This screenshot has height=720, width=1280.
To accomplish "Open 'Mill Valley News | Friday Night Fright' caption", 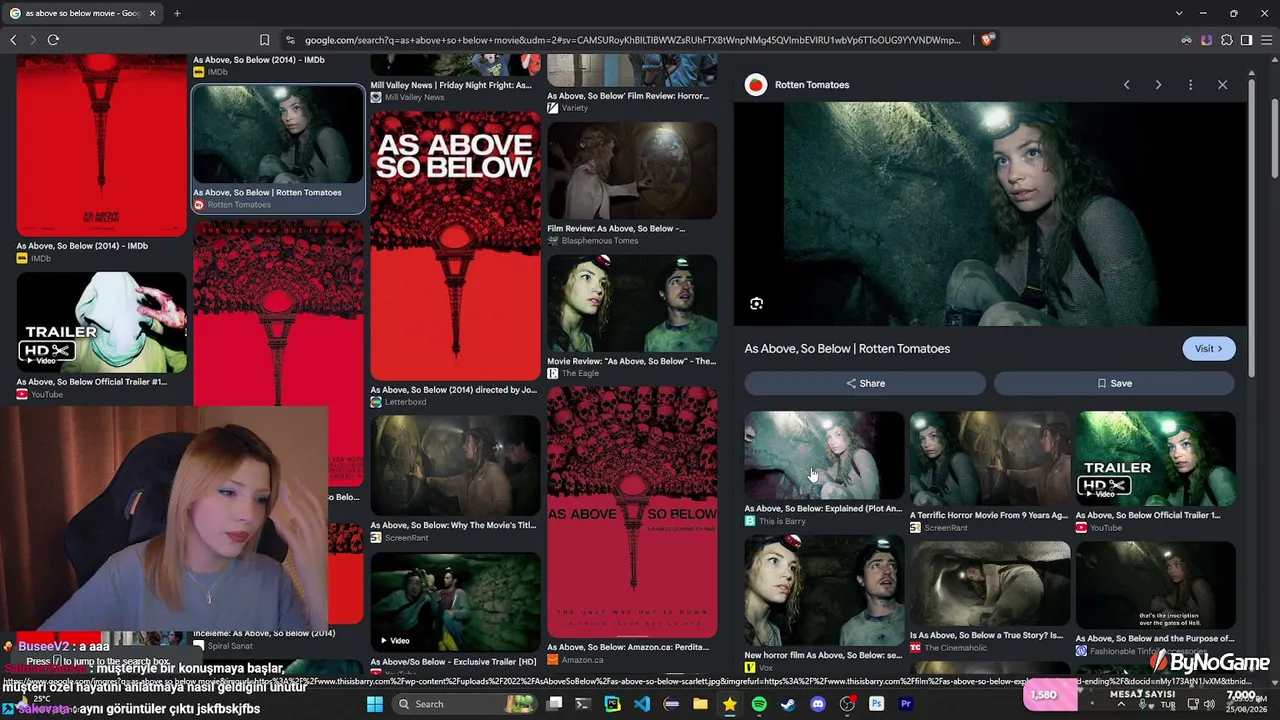I will 451,85.
